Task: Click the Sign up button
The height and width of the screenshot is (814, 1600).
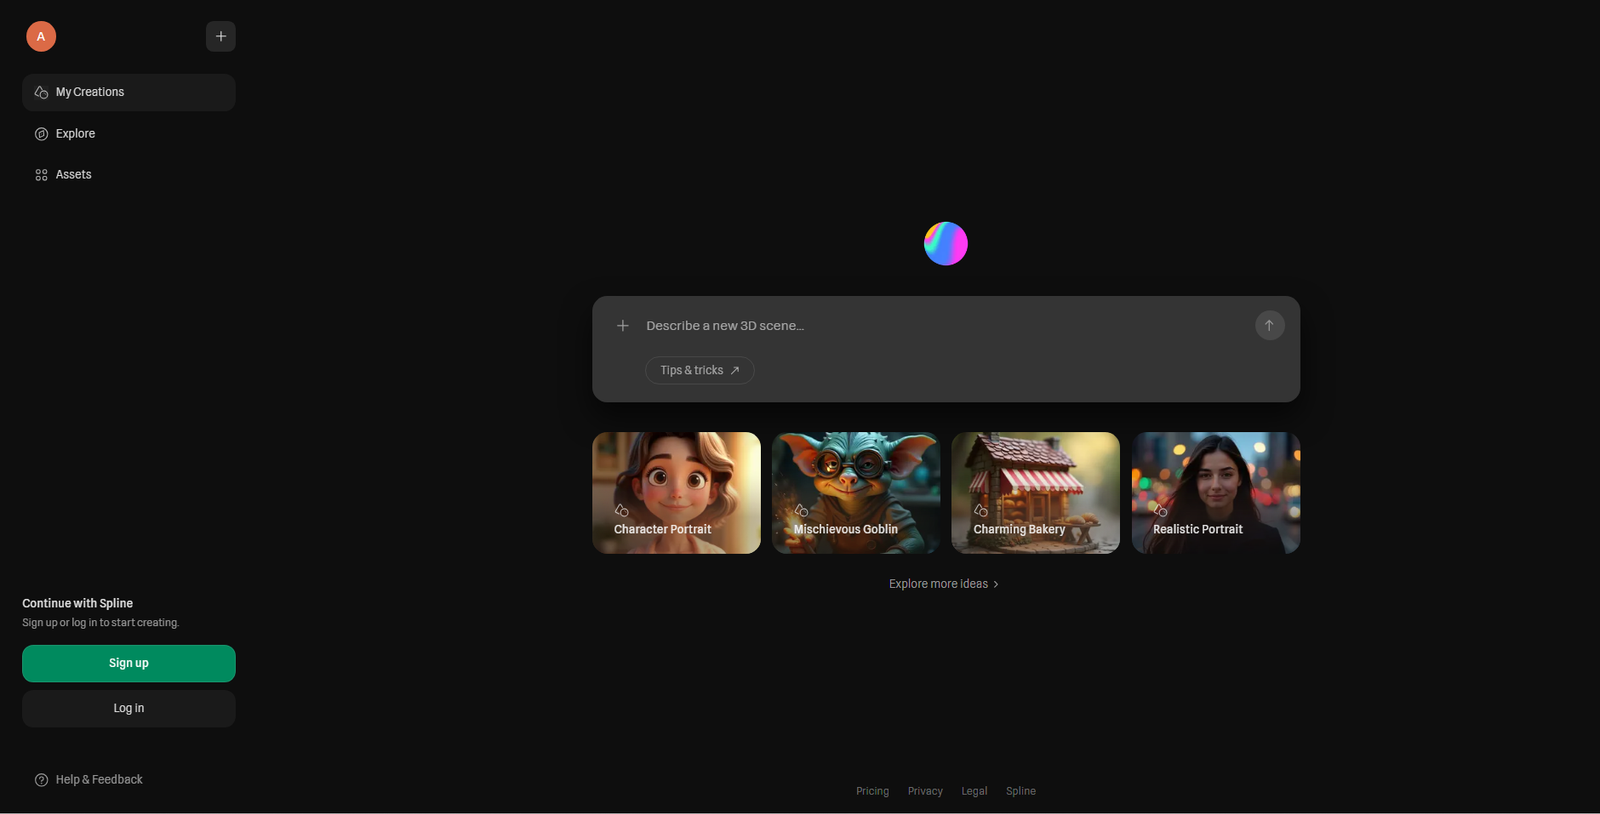Action: (129, 663)
